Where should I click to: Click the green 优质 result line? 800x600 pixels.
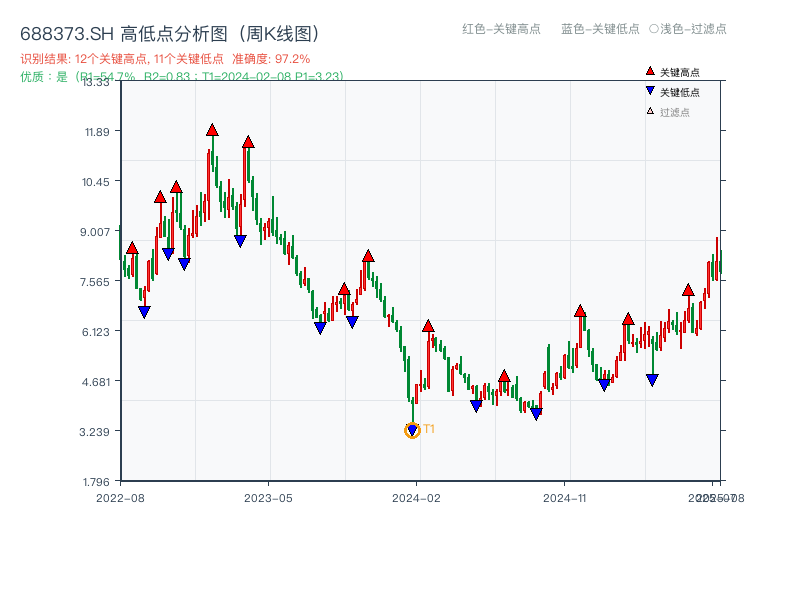[182, 77]
